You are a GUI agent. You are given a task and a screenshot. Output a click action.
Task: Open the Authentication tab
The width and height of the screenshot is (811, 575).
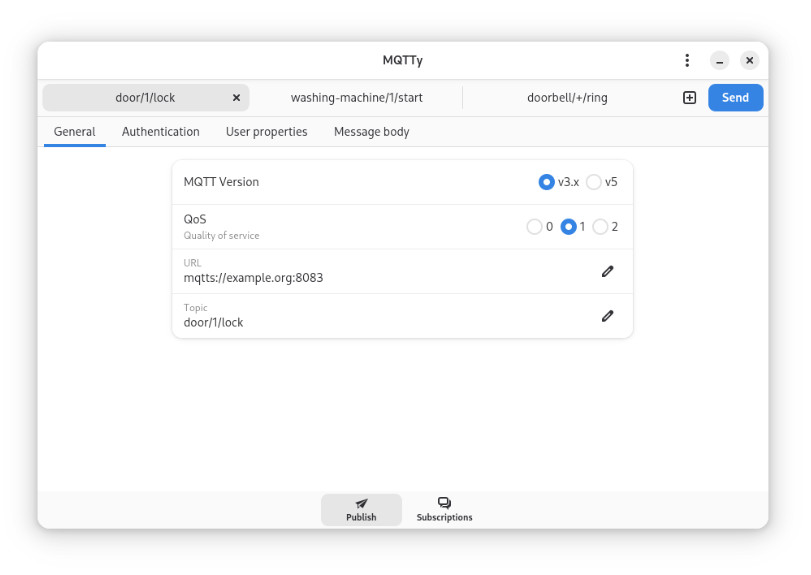[160, 132]
